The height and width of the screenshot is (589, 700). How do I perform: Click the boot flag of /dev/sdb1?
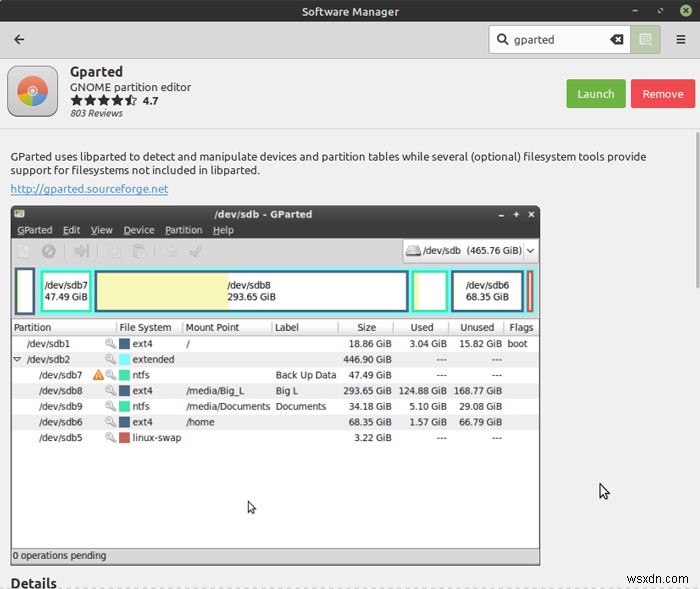click(x=517, y=343)
